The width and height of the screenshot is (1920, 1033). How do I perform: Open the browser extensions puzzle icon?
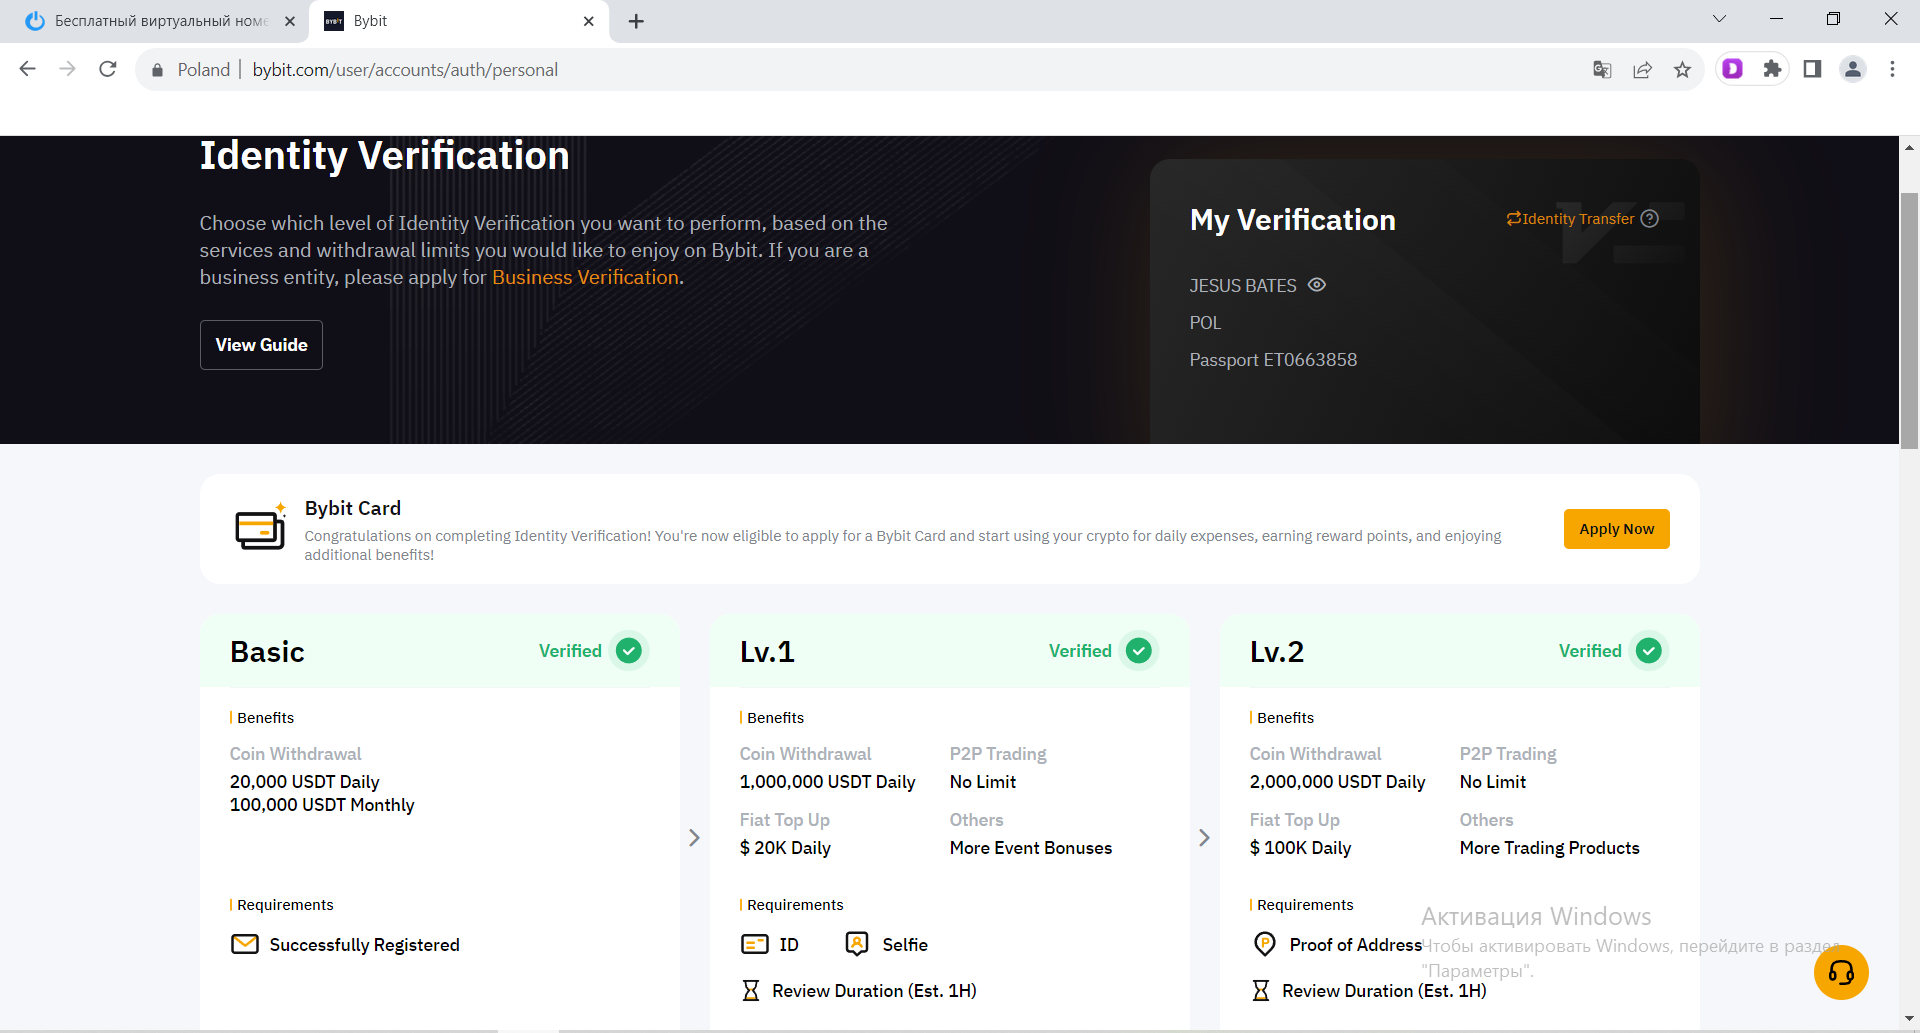1772,69
